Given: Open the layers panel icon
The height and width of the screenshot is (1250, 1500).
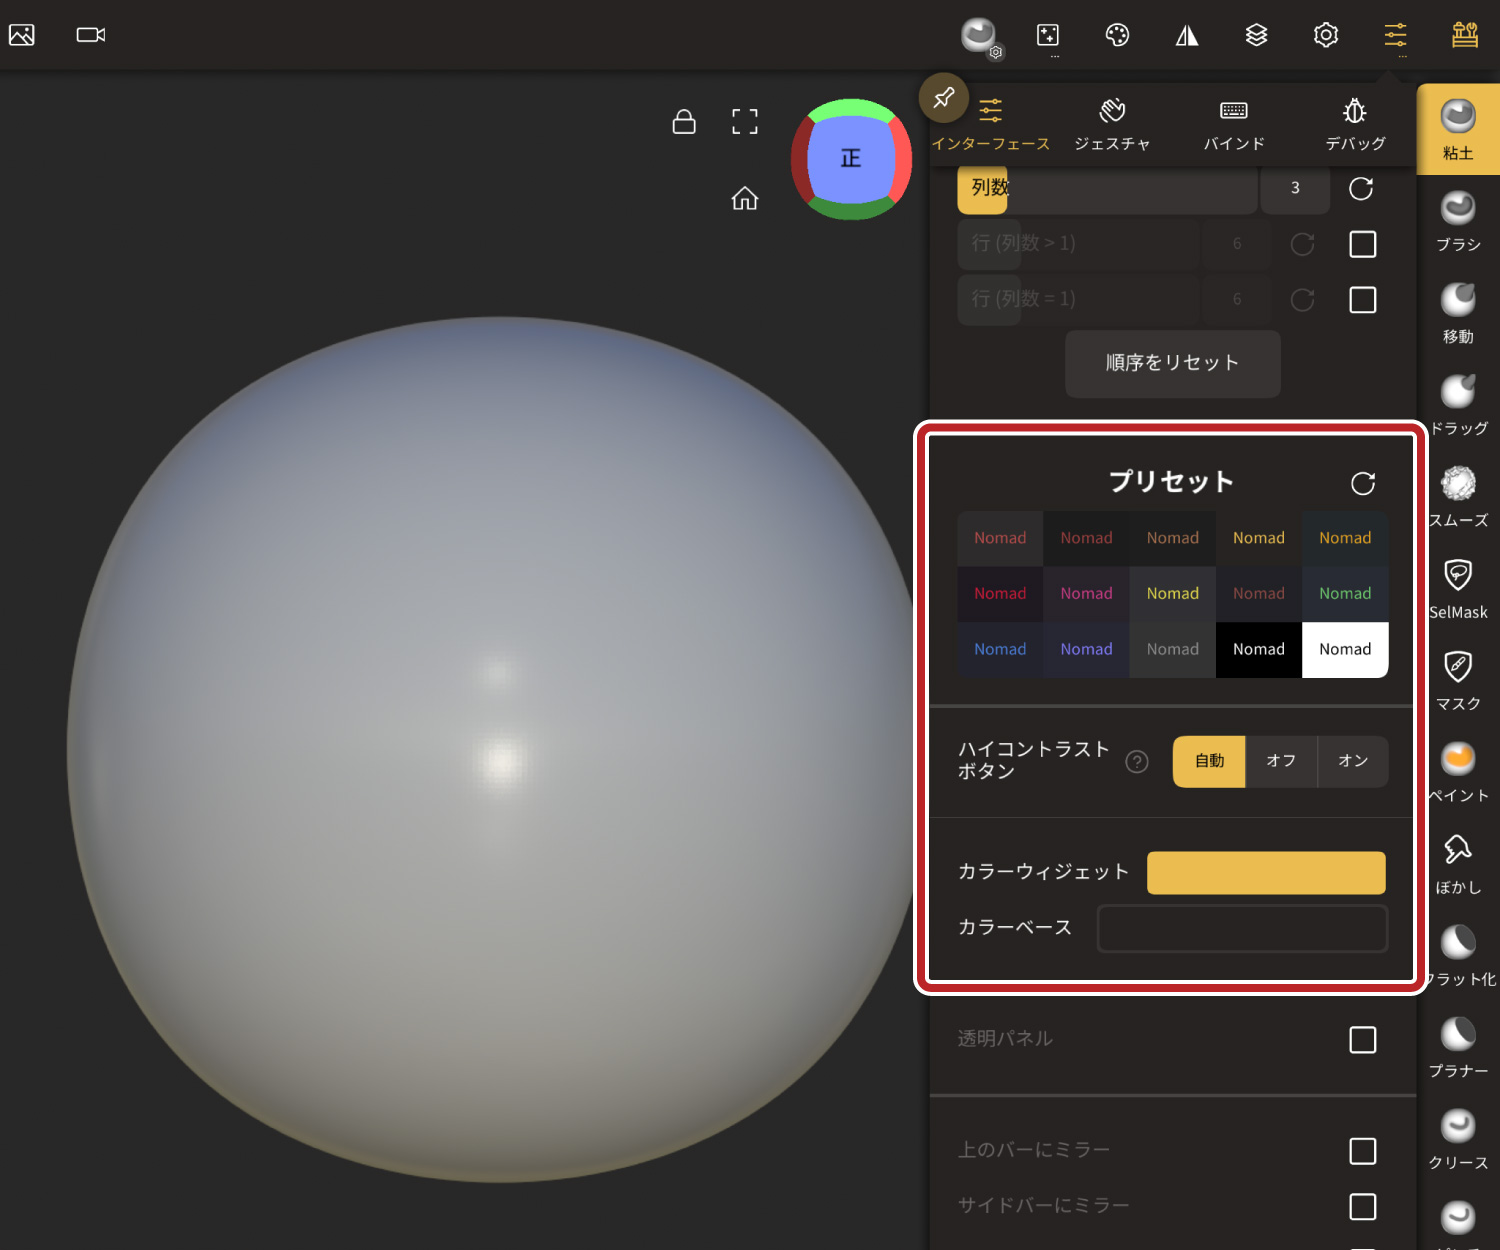Looking at the screenshot, I should pos(1256,36).
